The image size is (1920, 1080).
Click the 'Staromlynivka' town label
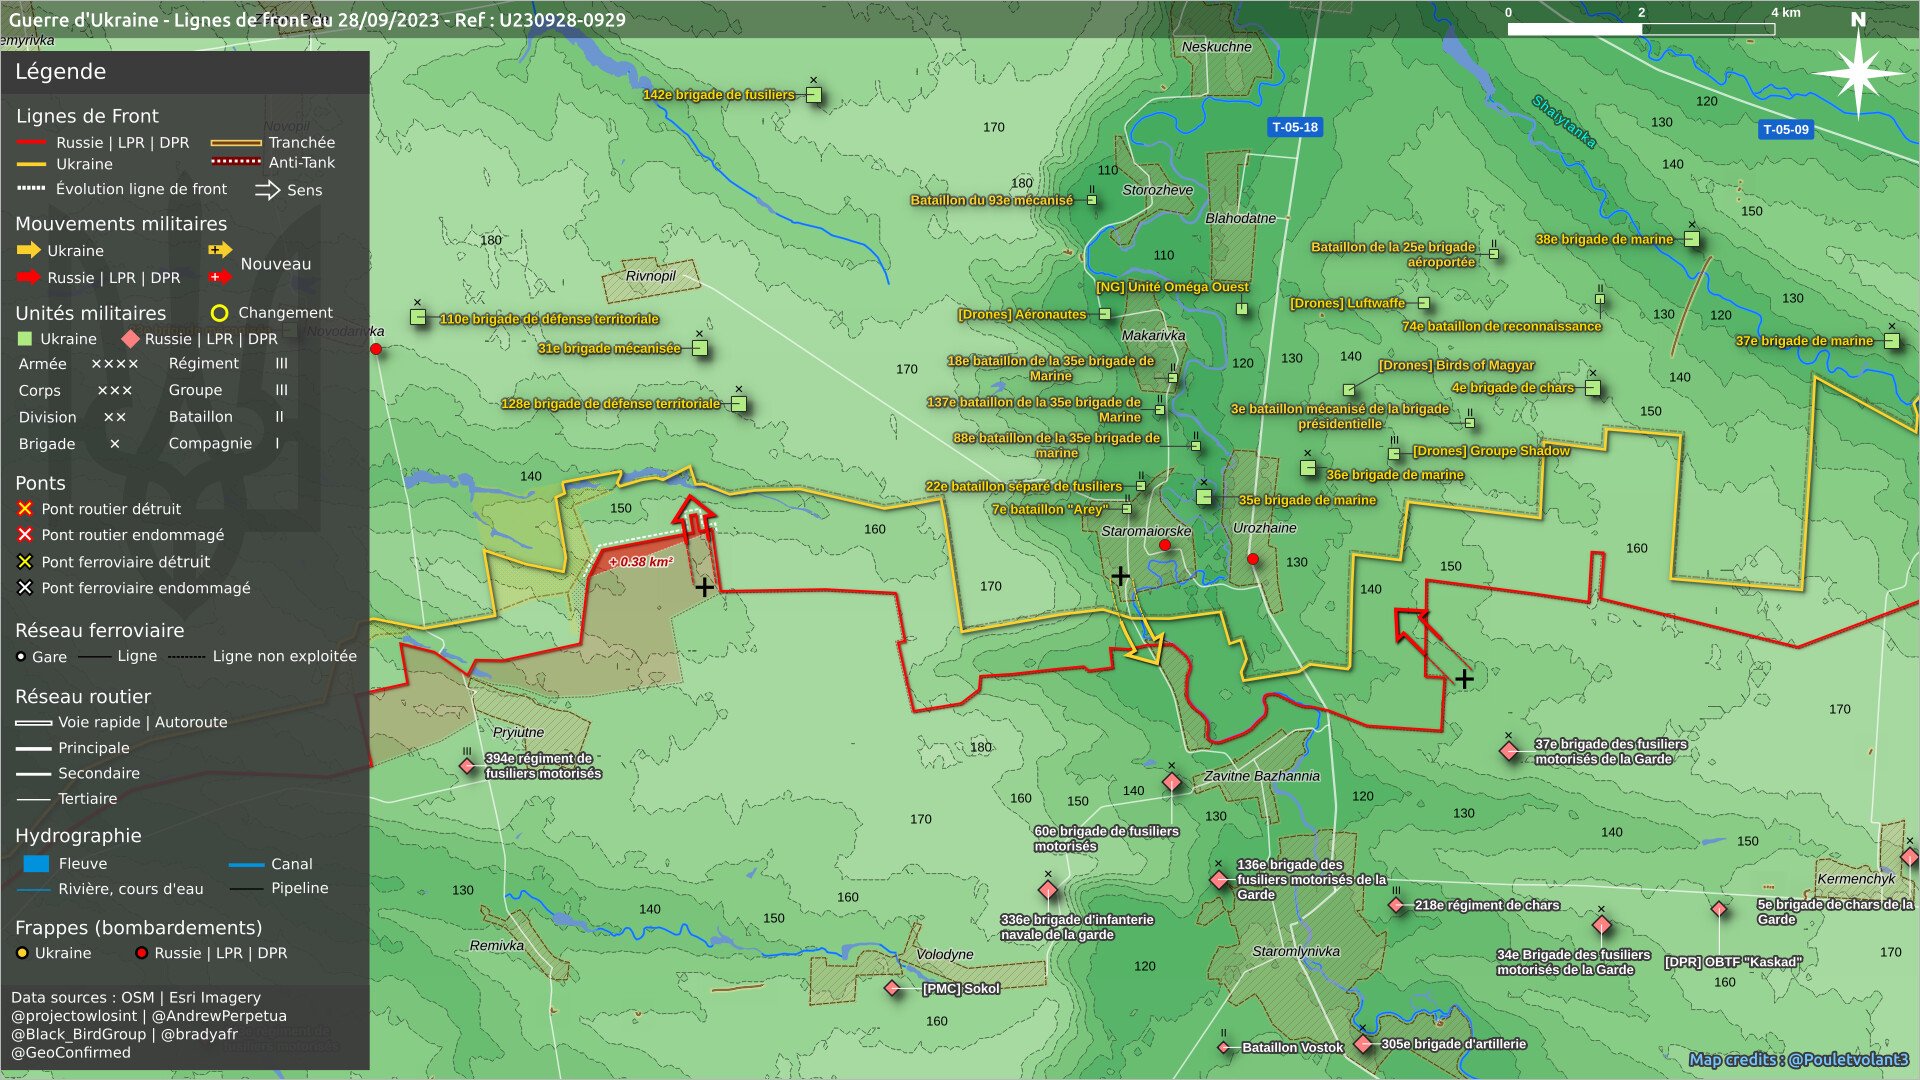[x=1296, y=952]
